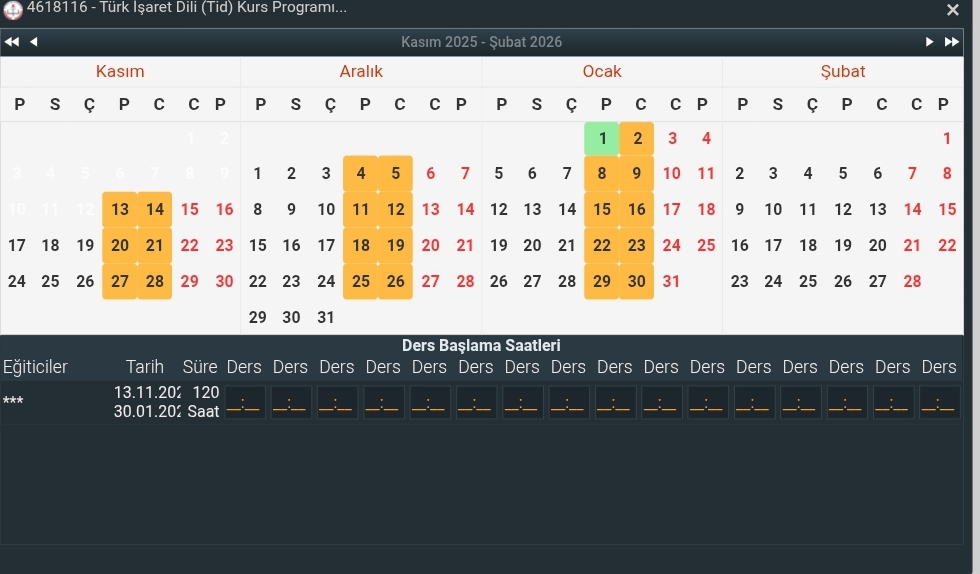980x574 pixels.
Task: Pick February 16 in Şubat
Action: tap(739, 245)
